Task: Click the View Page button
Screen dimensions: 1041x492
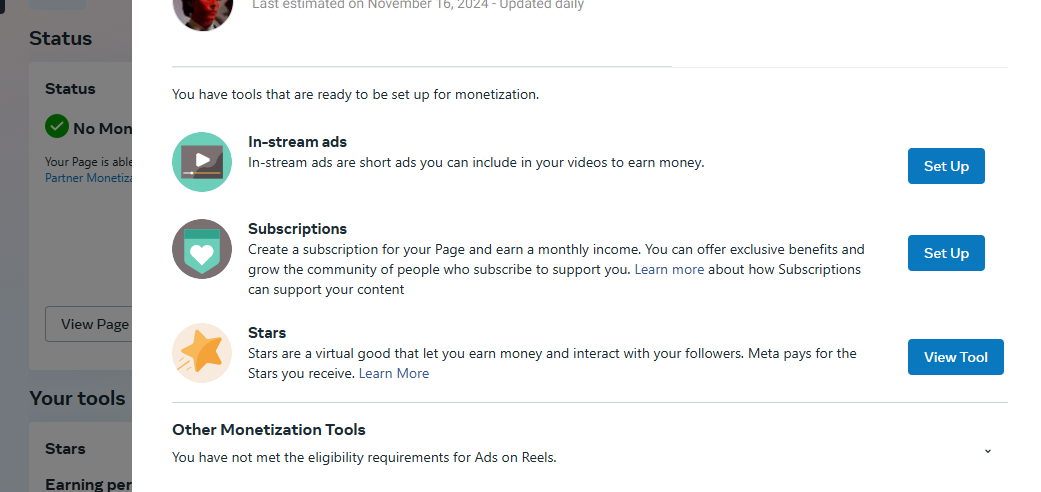Action: click(90, 324)
